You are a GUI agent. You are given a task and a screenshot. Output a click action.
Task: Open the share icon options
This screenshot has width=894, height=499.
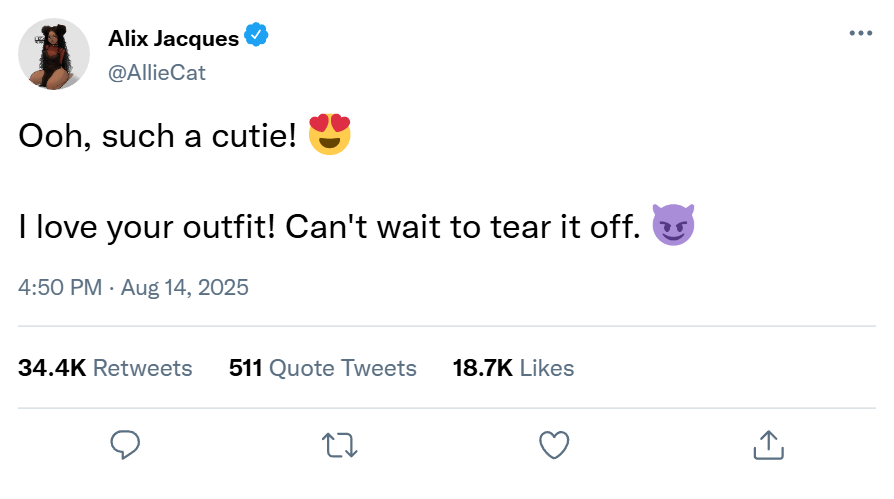768,443
